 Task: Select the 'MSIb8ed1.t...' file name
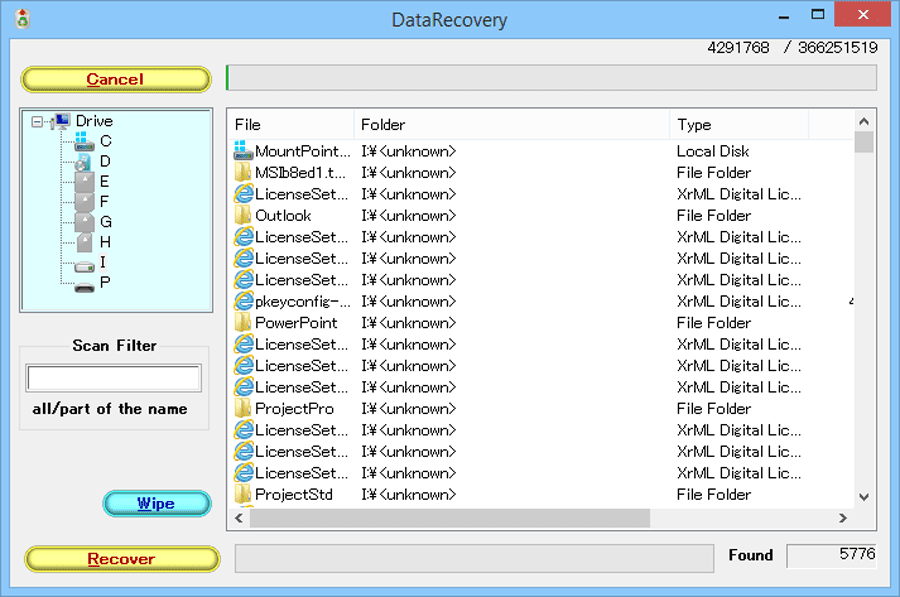[x=300, y=173]
